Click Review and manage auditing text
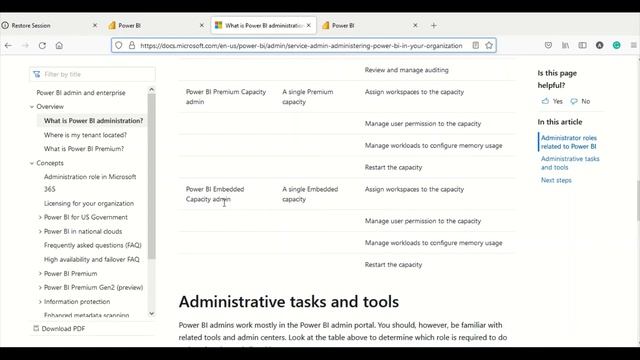 click(407, 70)
